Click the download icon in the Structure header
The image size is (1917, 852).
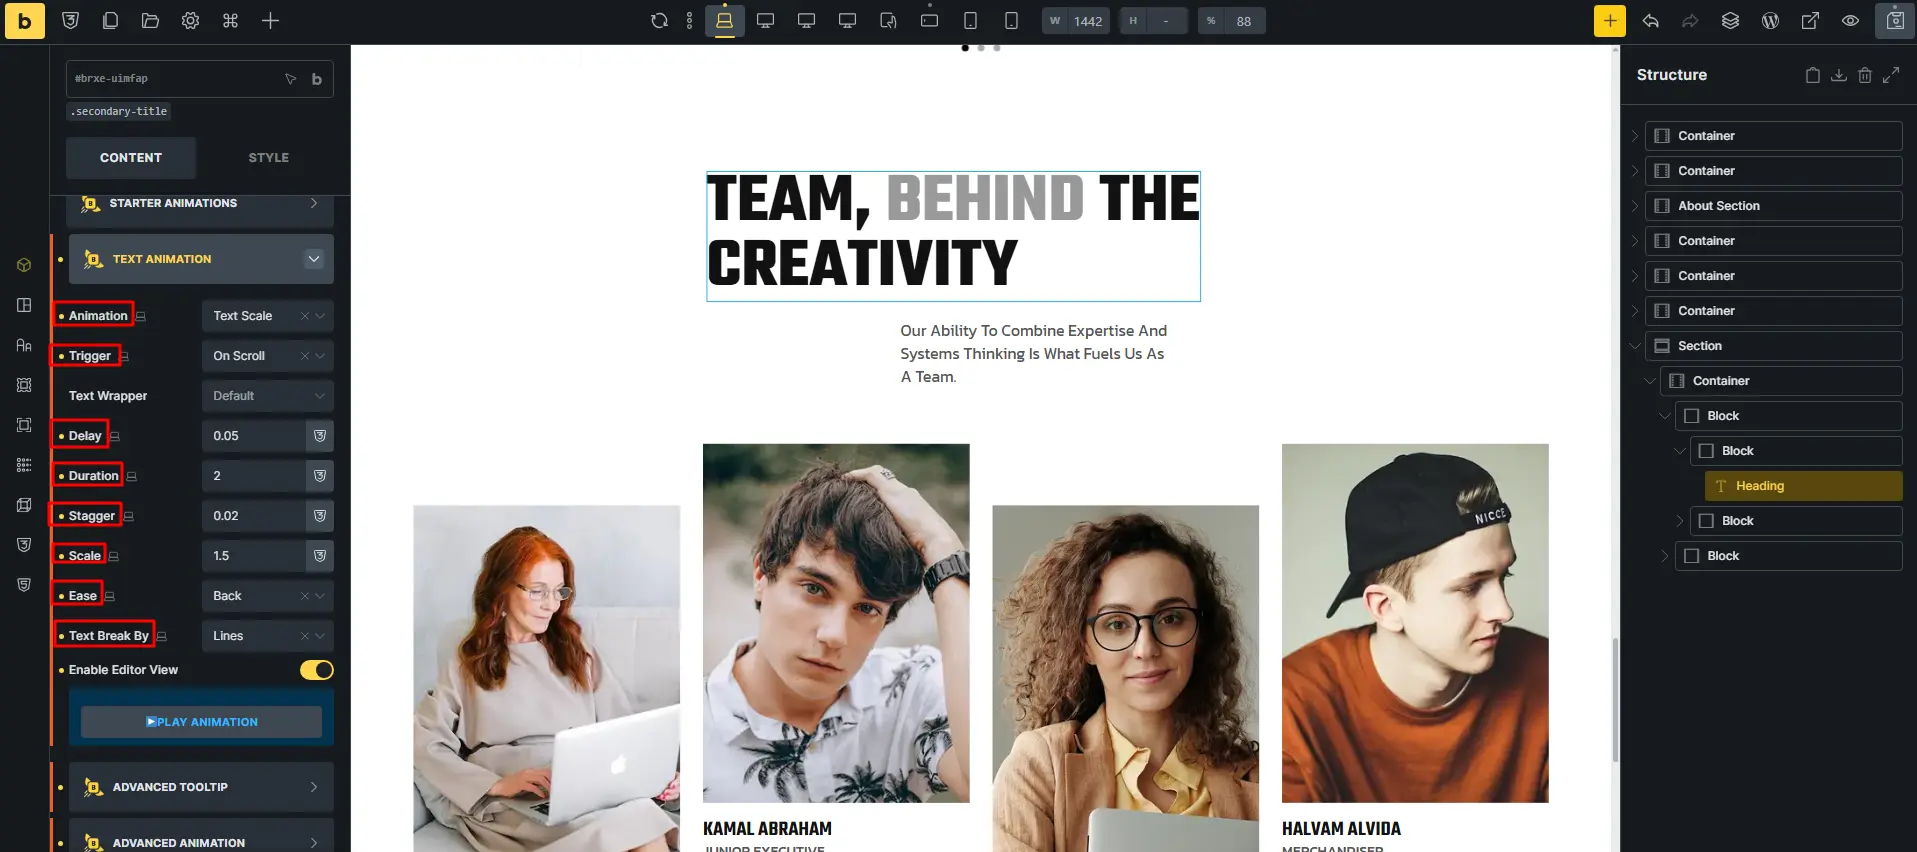(x=1838, y=75)
